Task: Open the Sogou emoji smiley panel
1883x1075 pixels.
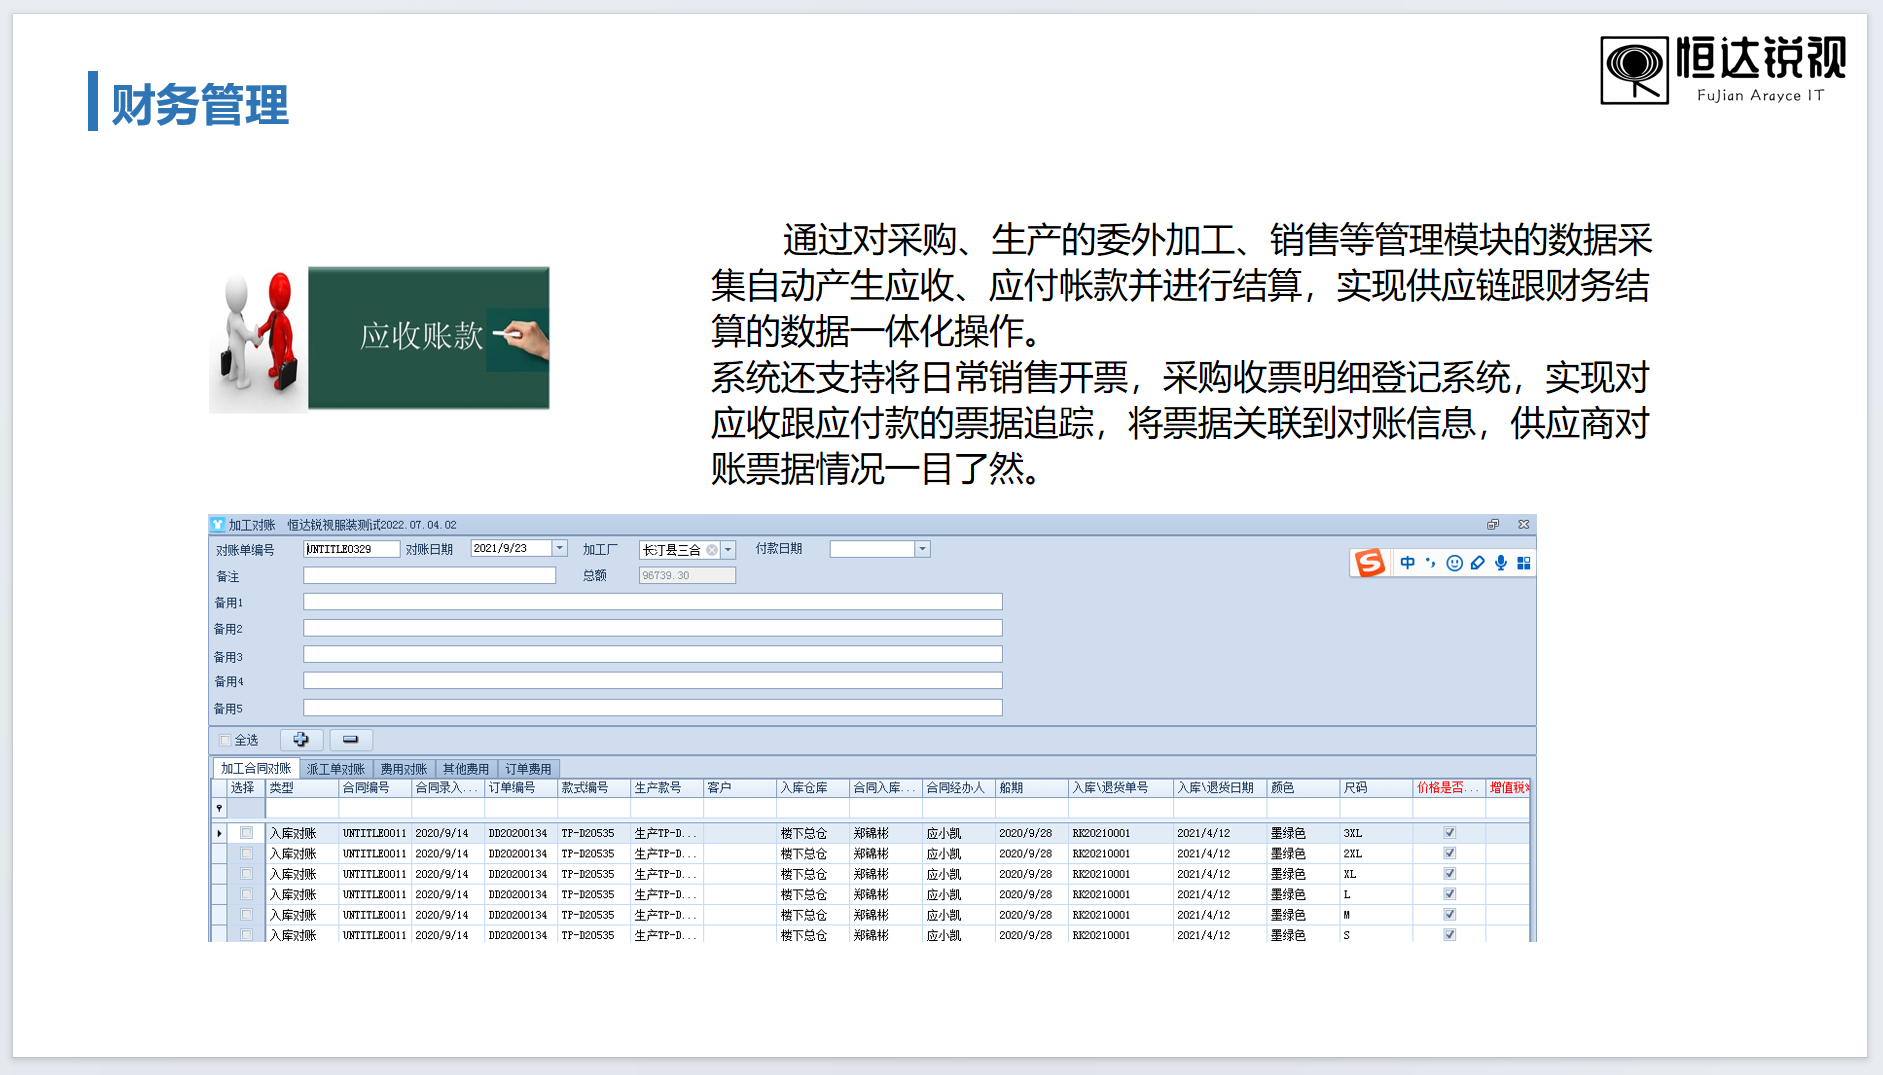Action: (1454, 563)
